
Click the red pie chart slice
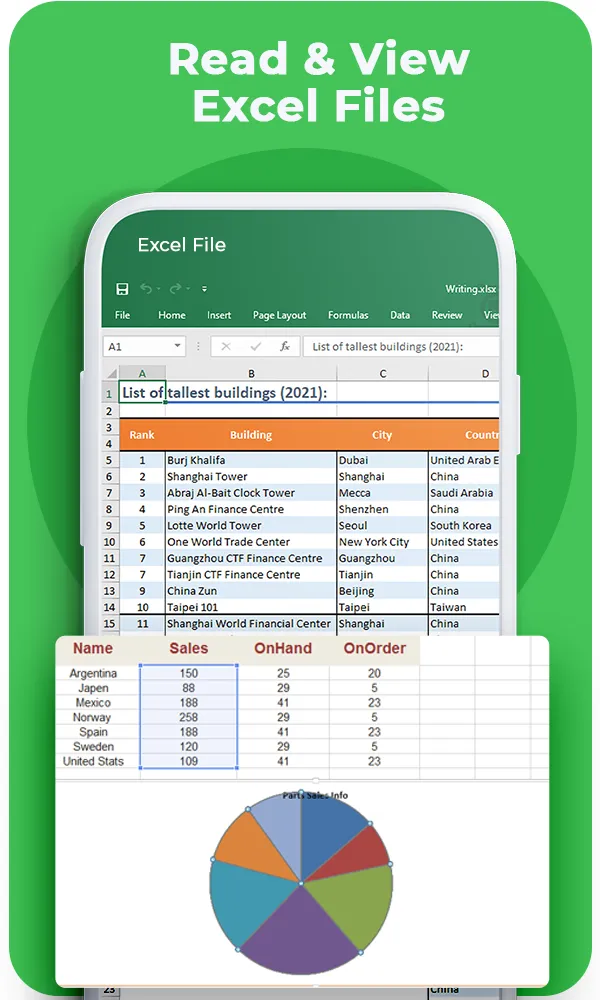click(357, 851)
